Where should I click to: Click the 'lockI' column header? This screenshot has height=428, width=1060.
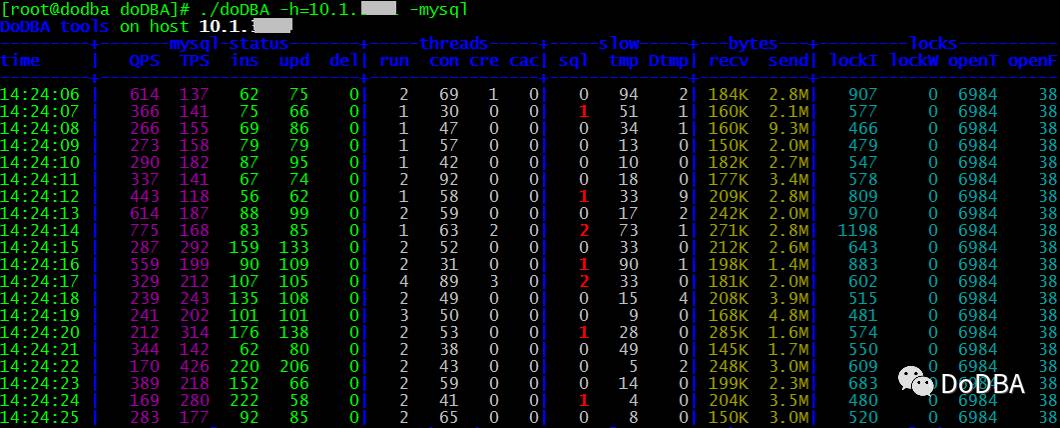coord(853,60)
